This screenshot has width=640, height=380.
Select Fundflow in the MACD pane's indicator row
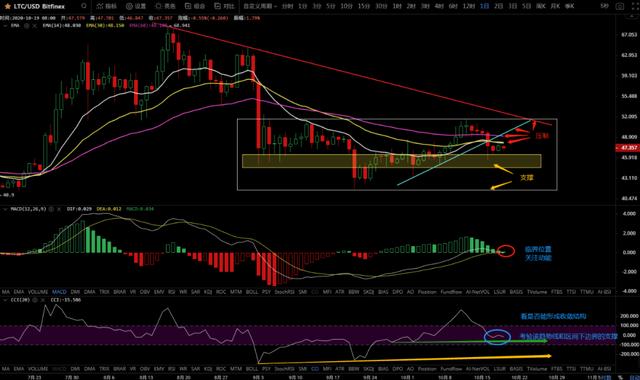tap(451, 292)
